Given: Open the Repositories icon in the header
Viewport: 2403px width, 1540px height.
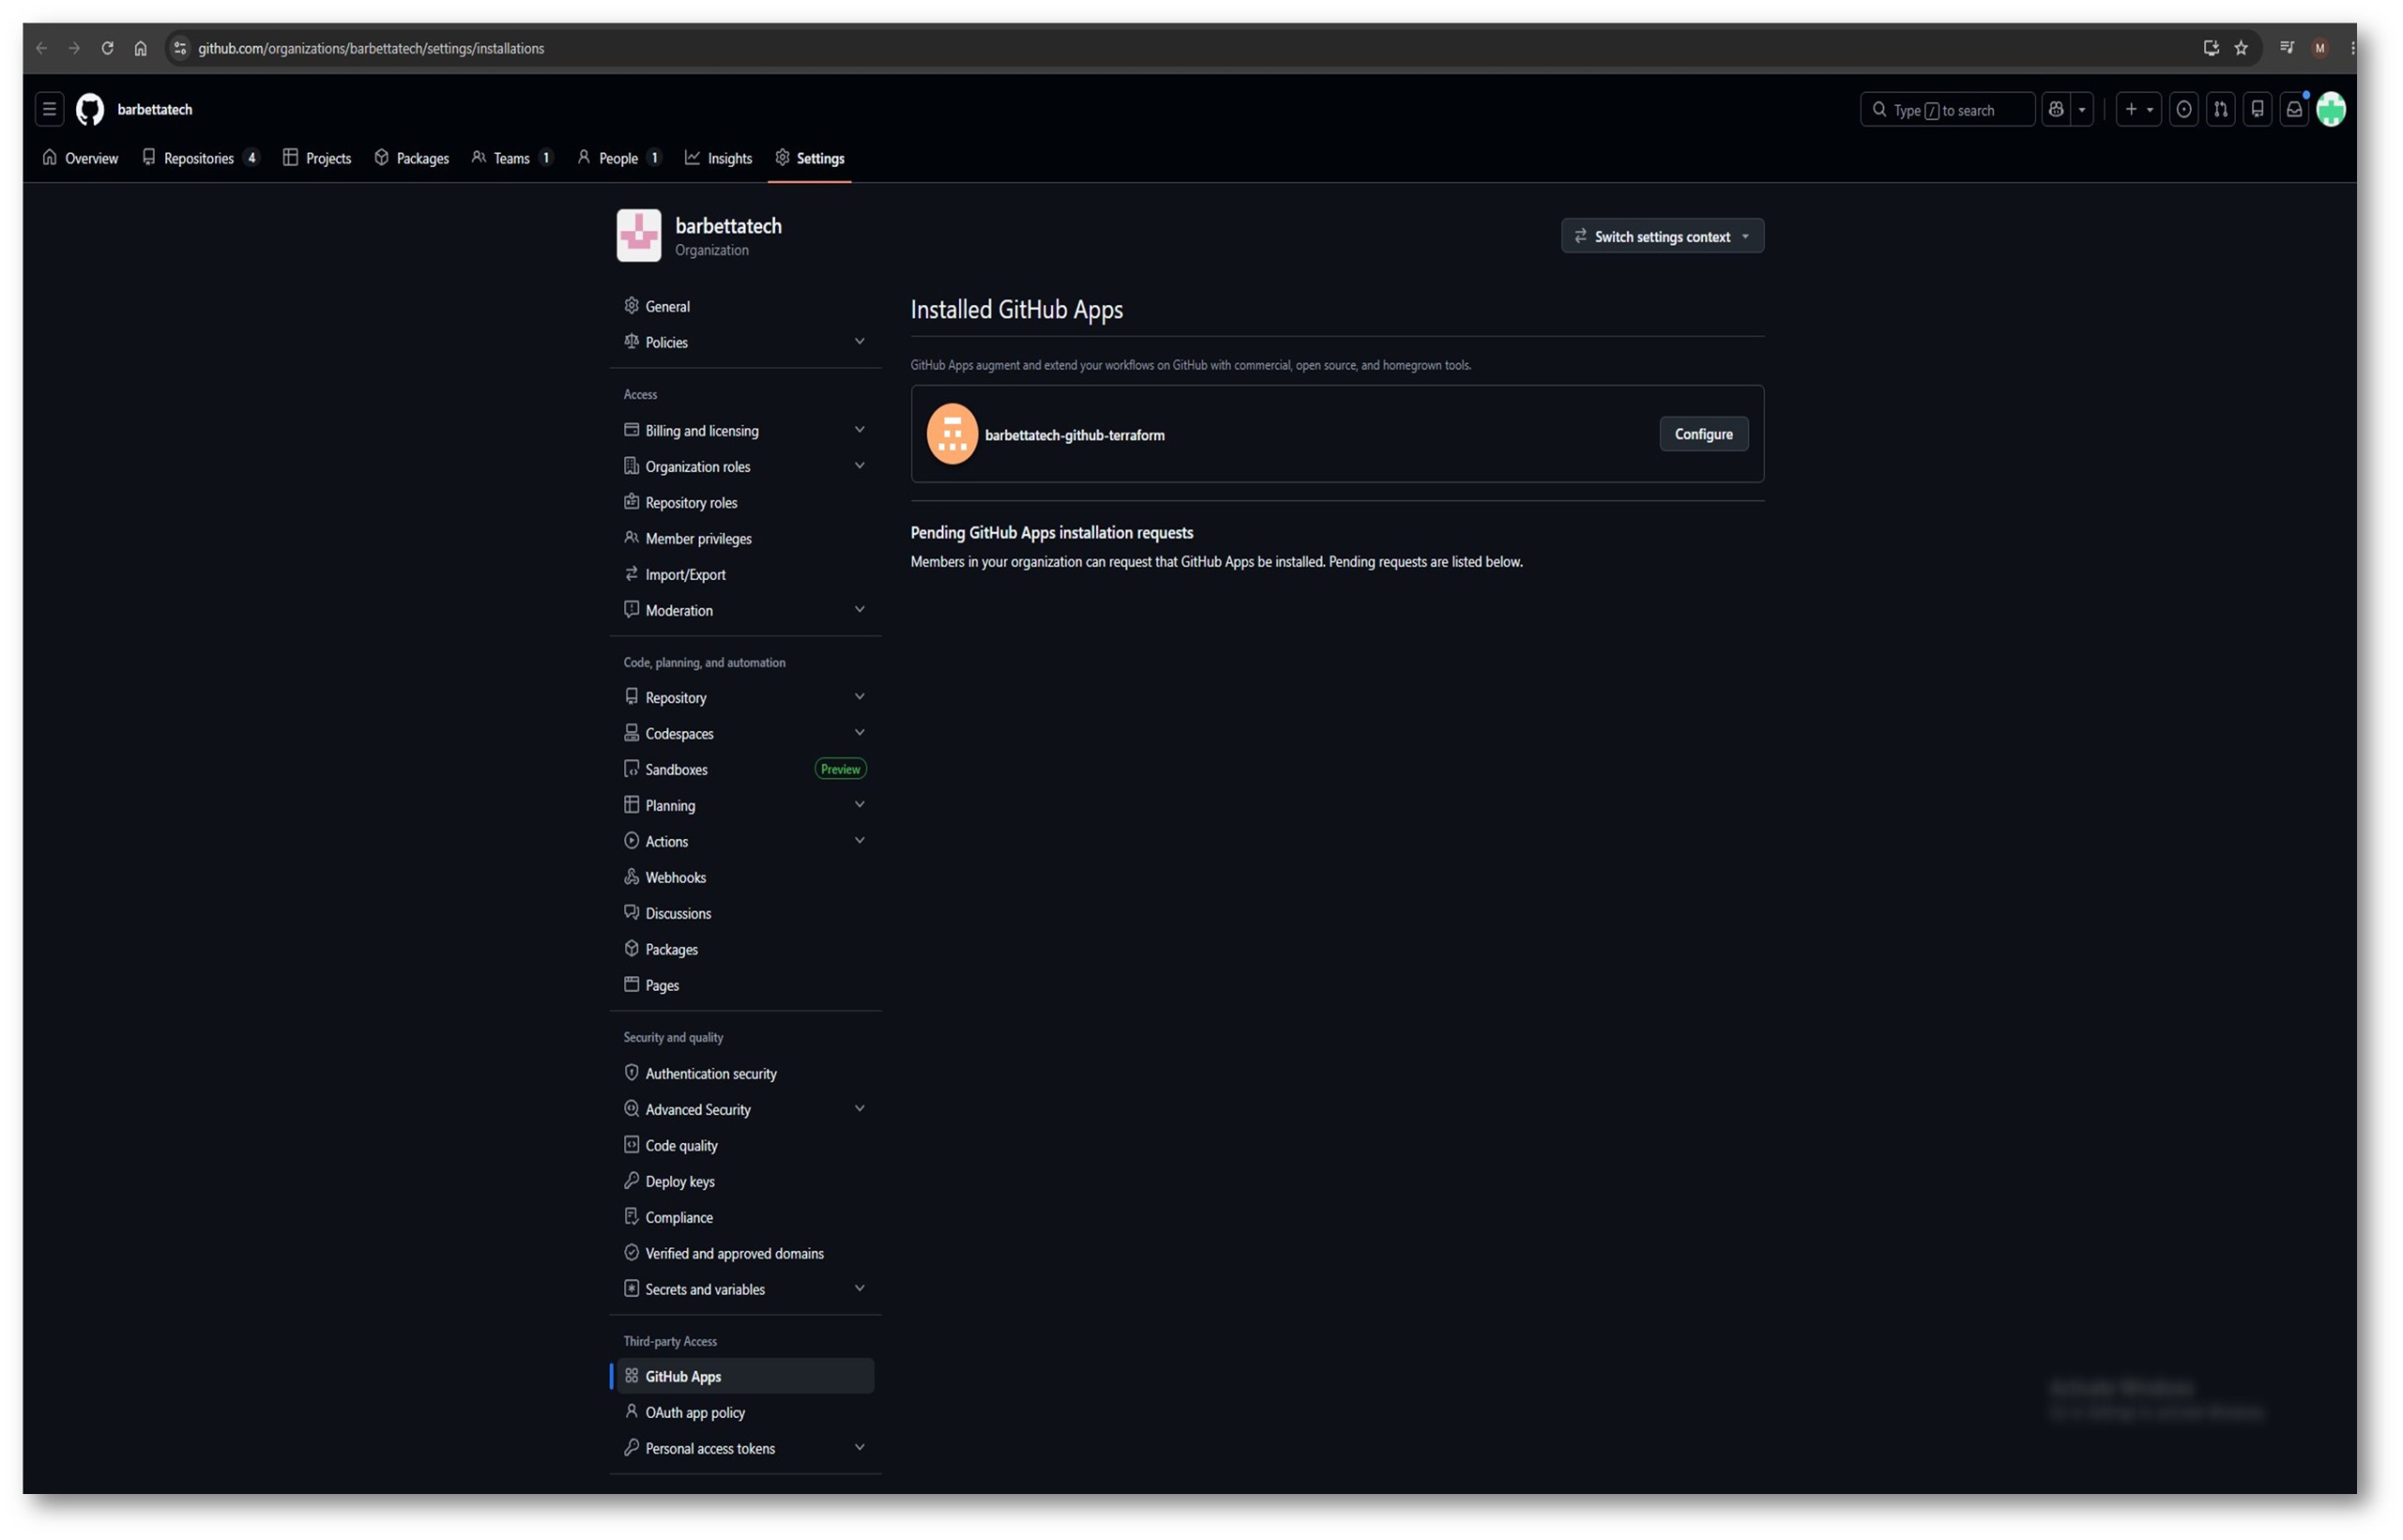Looking at the screenshot, I should tap(2258, 110).
